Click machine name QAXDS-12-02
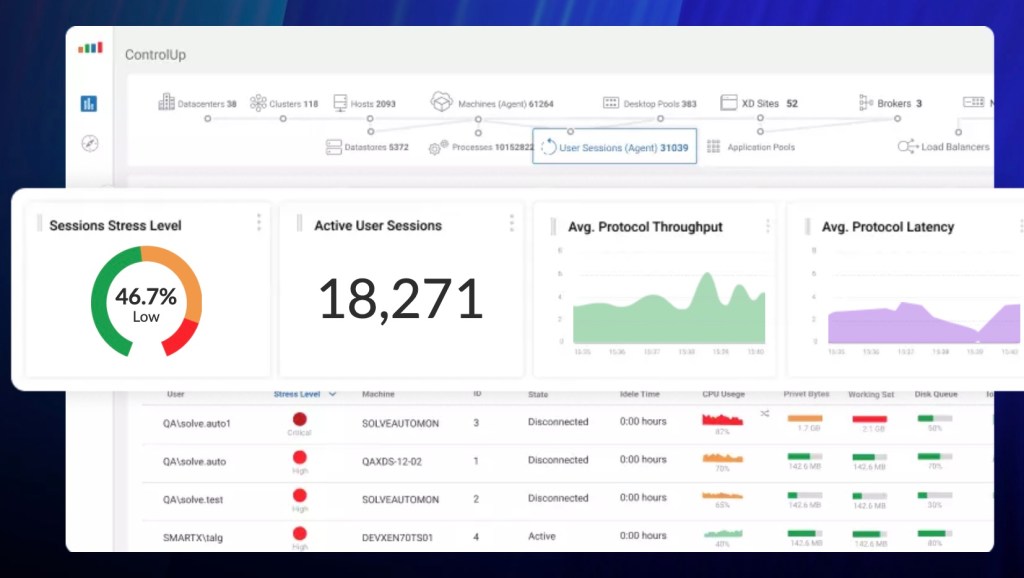The height and width of the screenshot is (578, 1024). pyautogui.click(x=392, y=461)
